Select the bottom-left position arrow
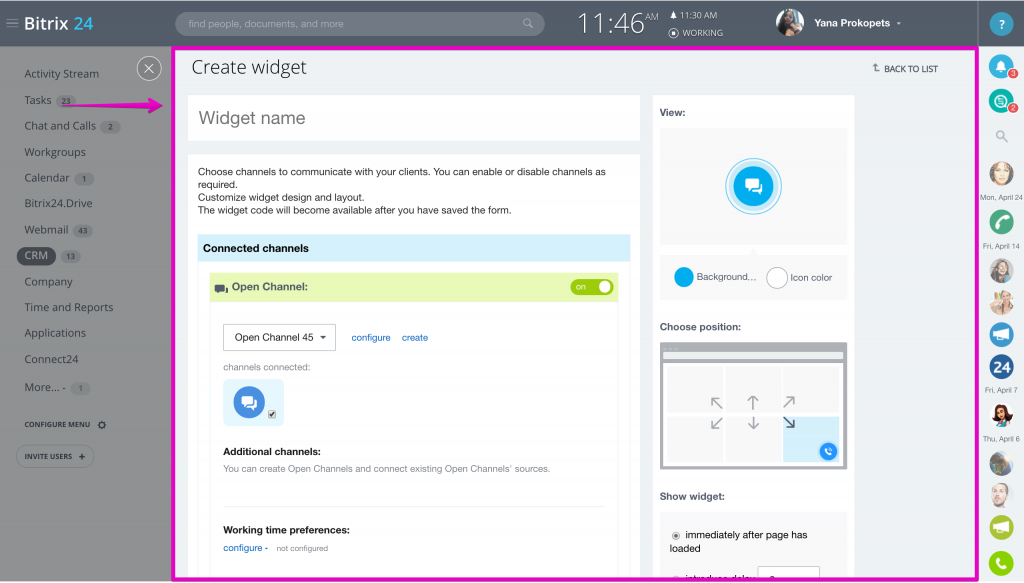Image resolution: width=1024 pixels, height=583 pixels. tap(716, 423)
